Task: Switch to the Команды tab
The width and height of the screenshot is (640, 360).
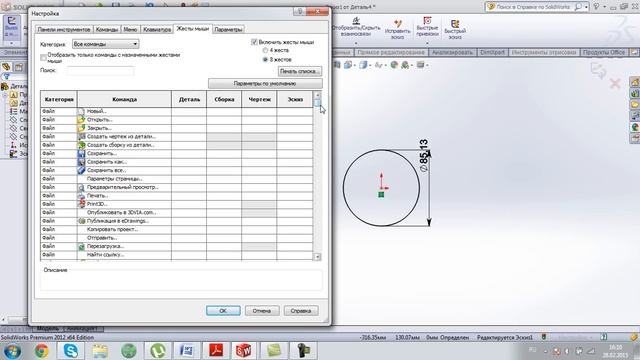Action: coord(107,29)
